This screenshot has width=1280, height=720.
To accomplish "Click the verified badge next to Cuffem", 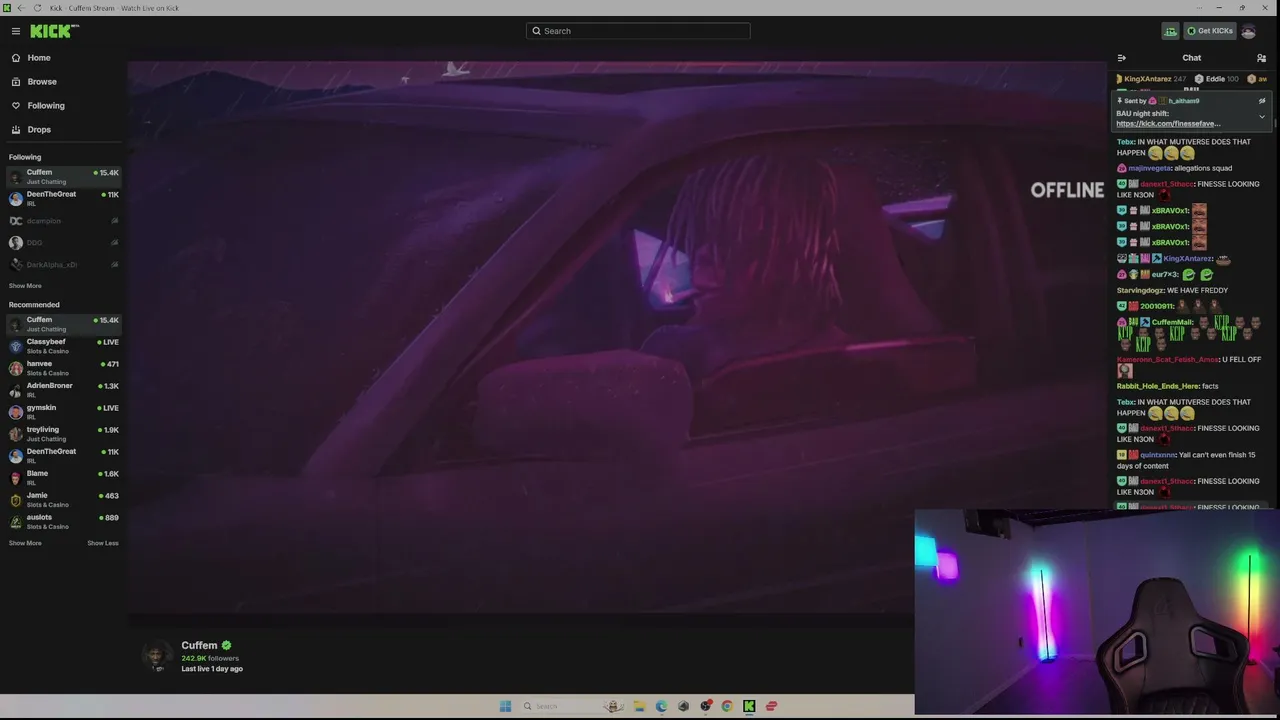I will click(x=227, y=646).
